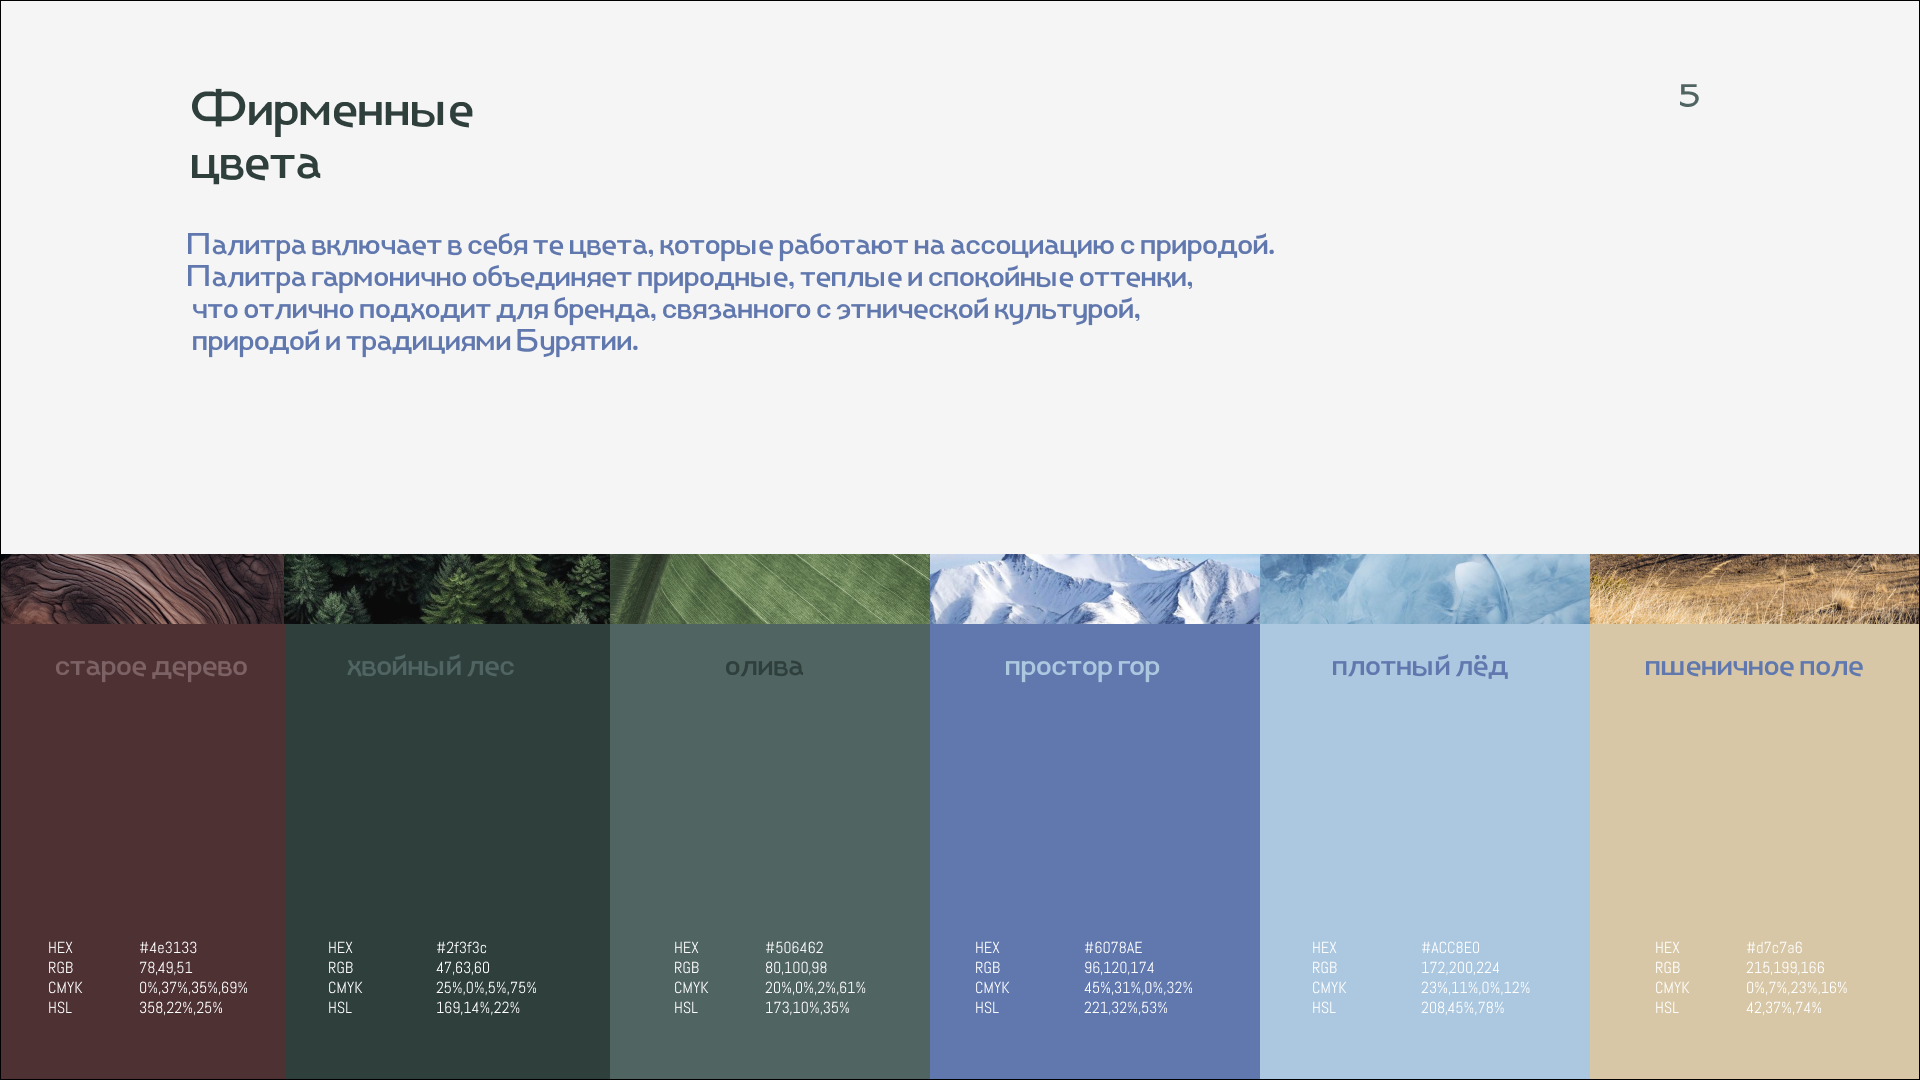The height and width of the screenshot is (1080, 1920).
Task: Select the олива gray-green color swatch
Action: 769,800
